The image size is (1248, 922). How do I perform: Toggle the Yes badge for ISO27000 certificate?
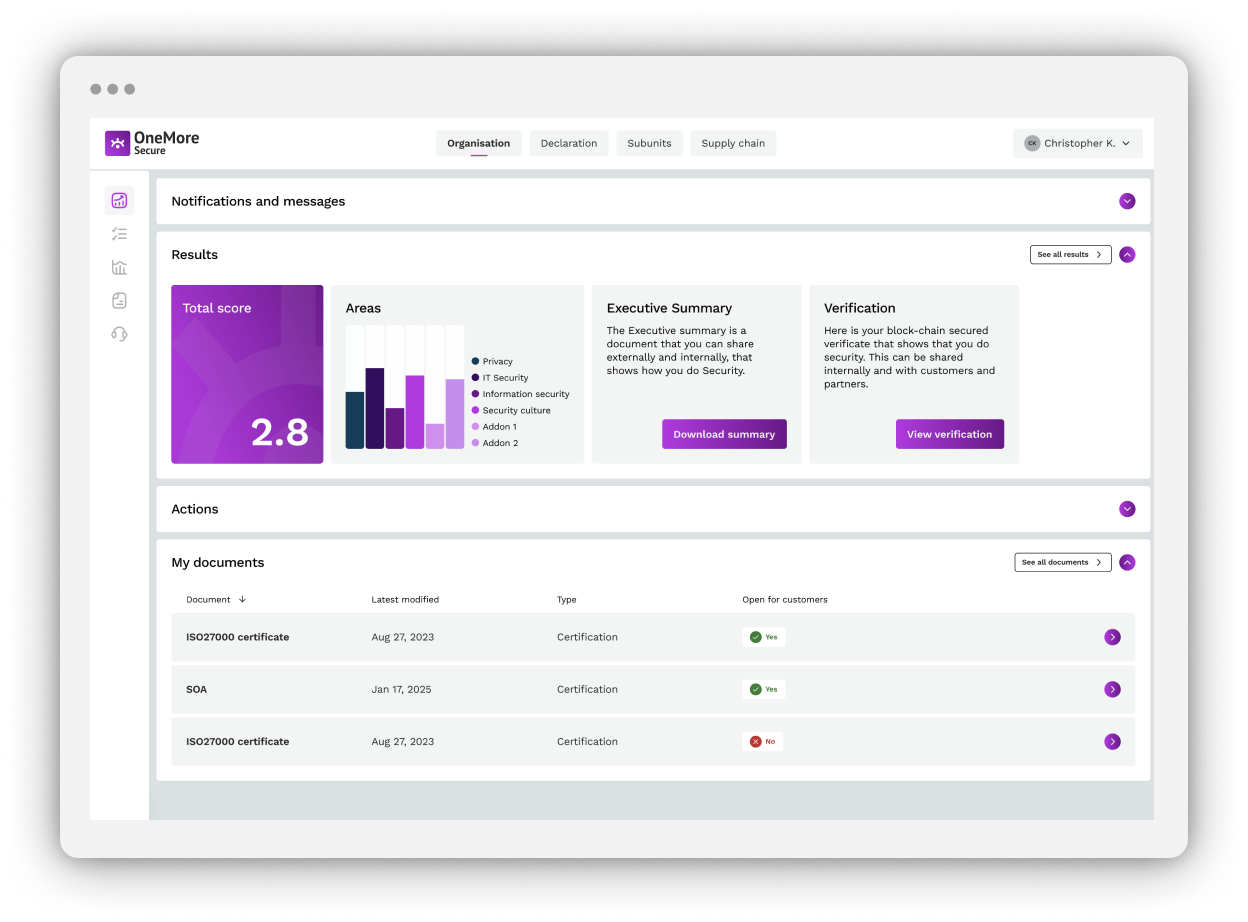point(763,637)
